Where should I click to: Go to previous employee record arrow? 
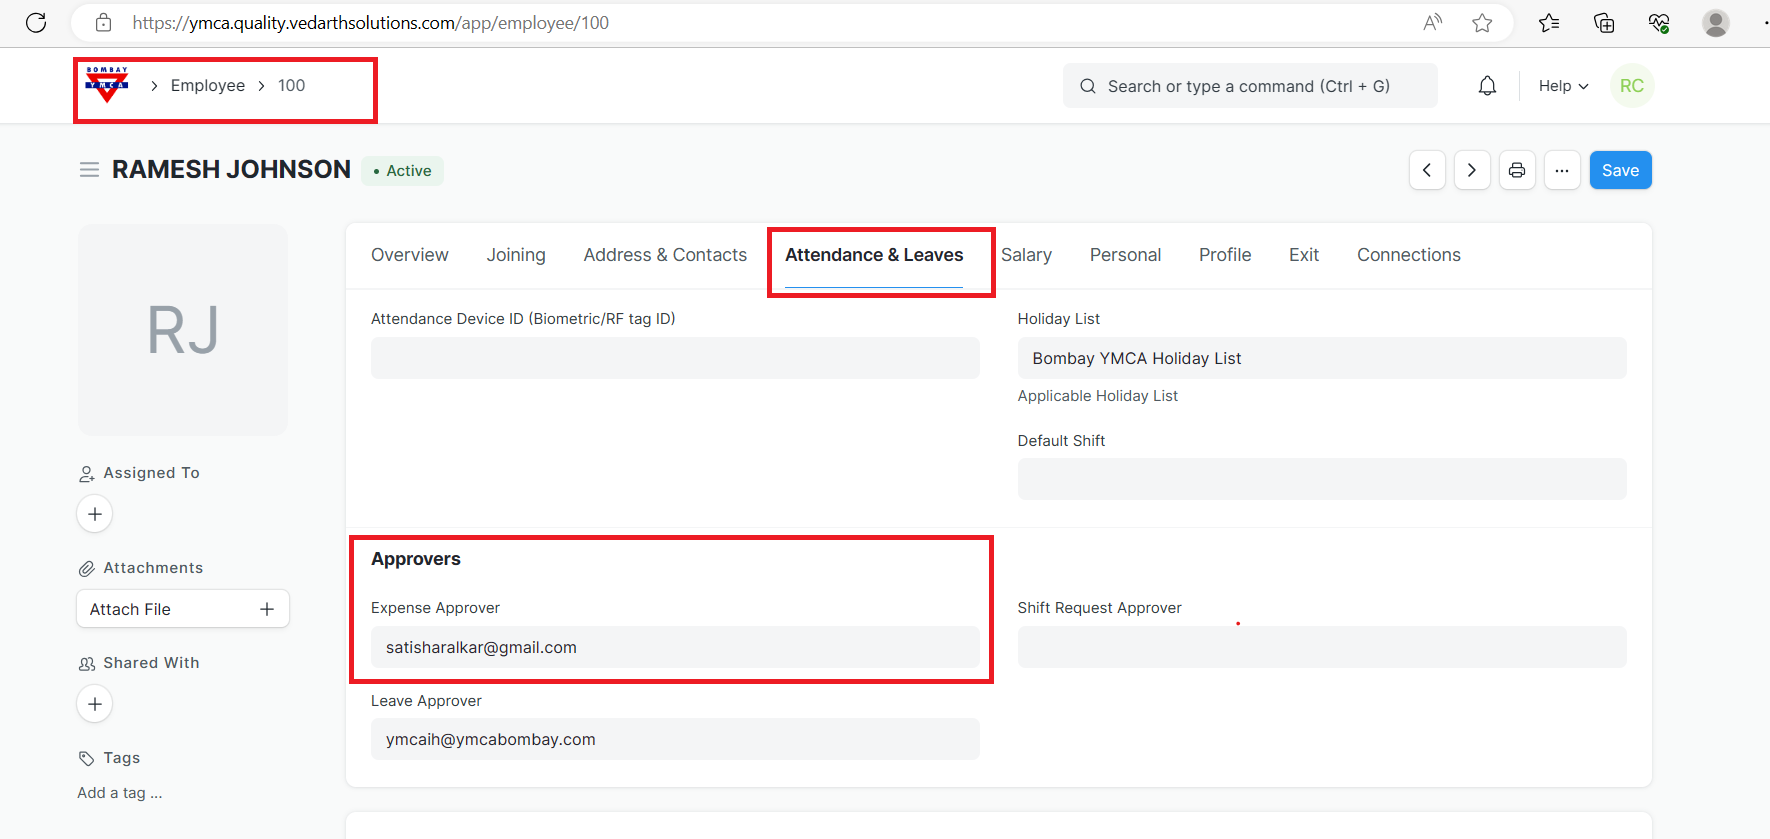coord(1427,170)
